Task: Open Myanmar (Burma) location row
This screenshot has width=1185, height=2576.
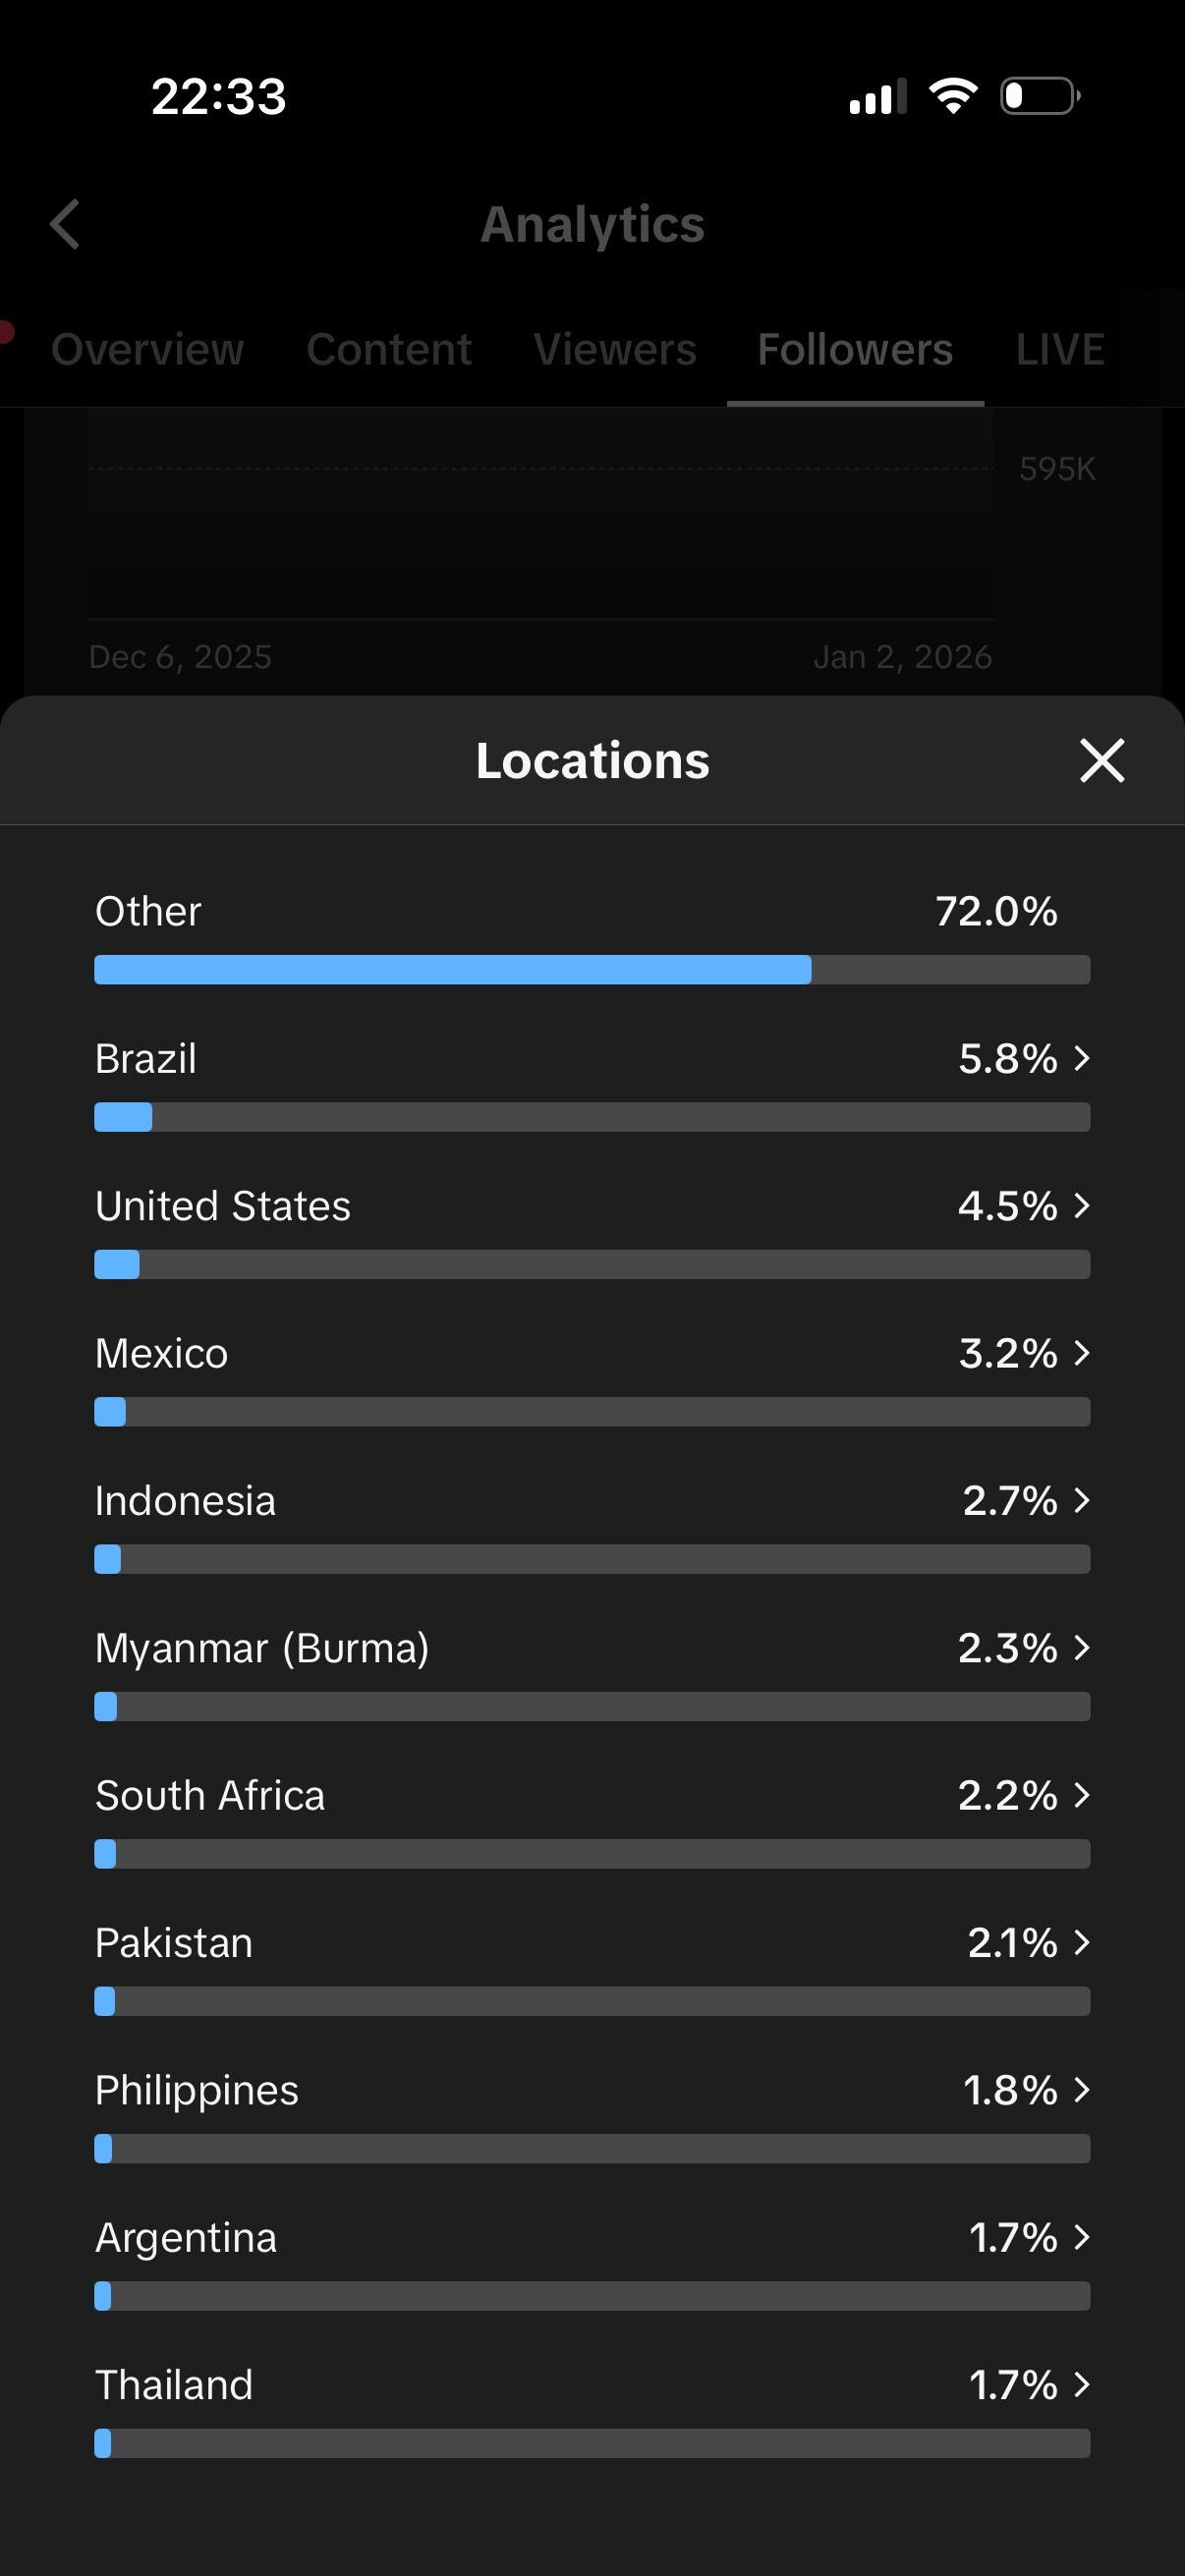Action: coord(262,1648)
